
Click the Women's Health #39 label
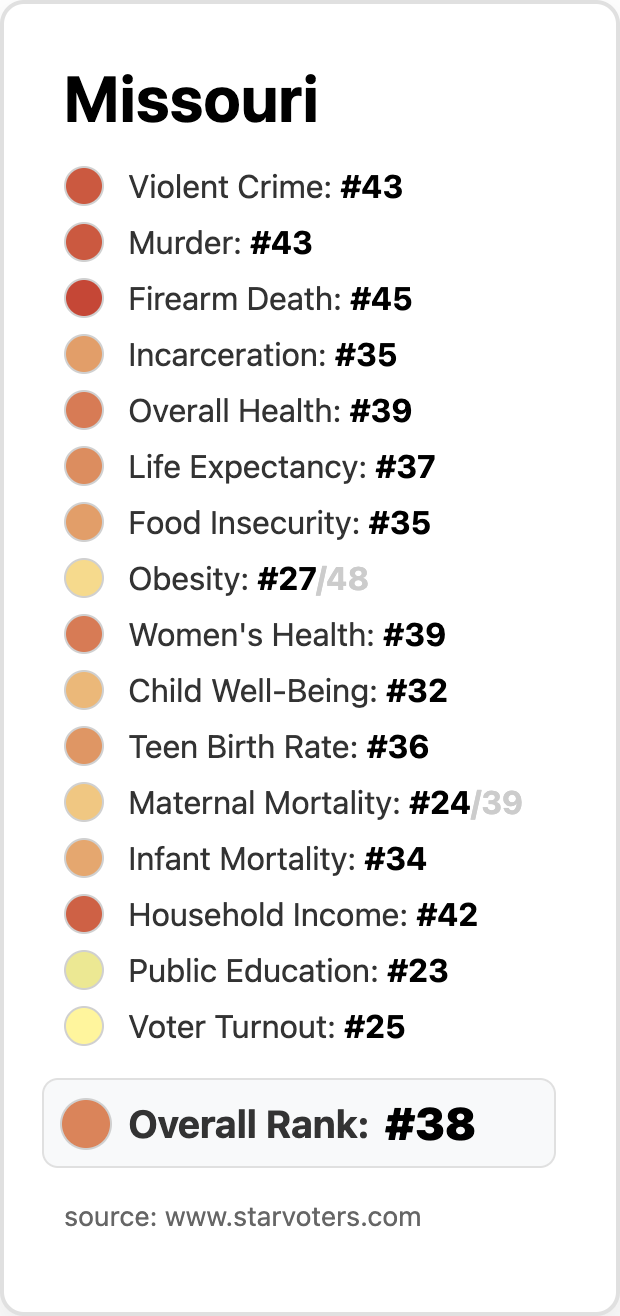[287, 635]
